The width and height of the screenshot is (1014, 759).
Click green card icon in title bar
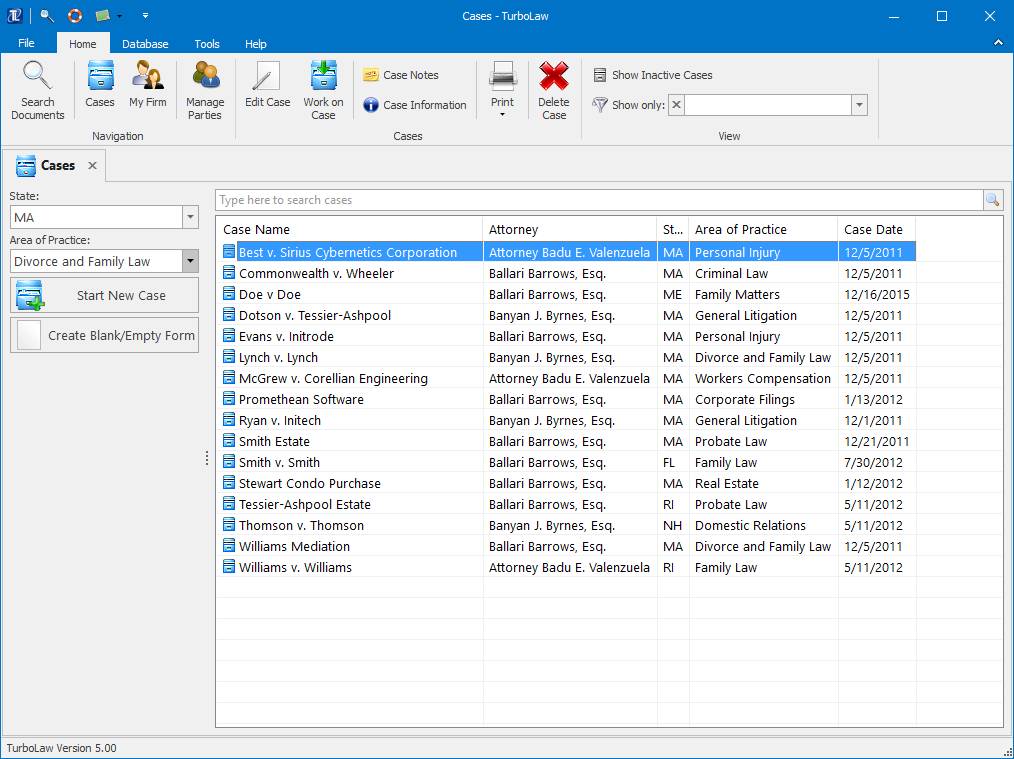tap(103, 16)
